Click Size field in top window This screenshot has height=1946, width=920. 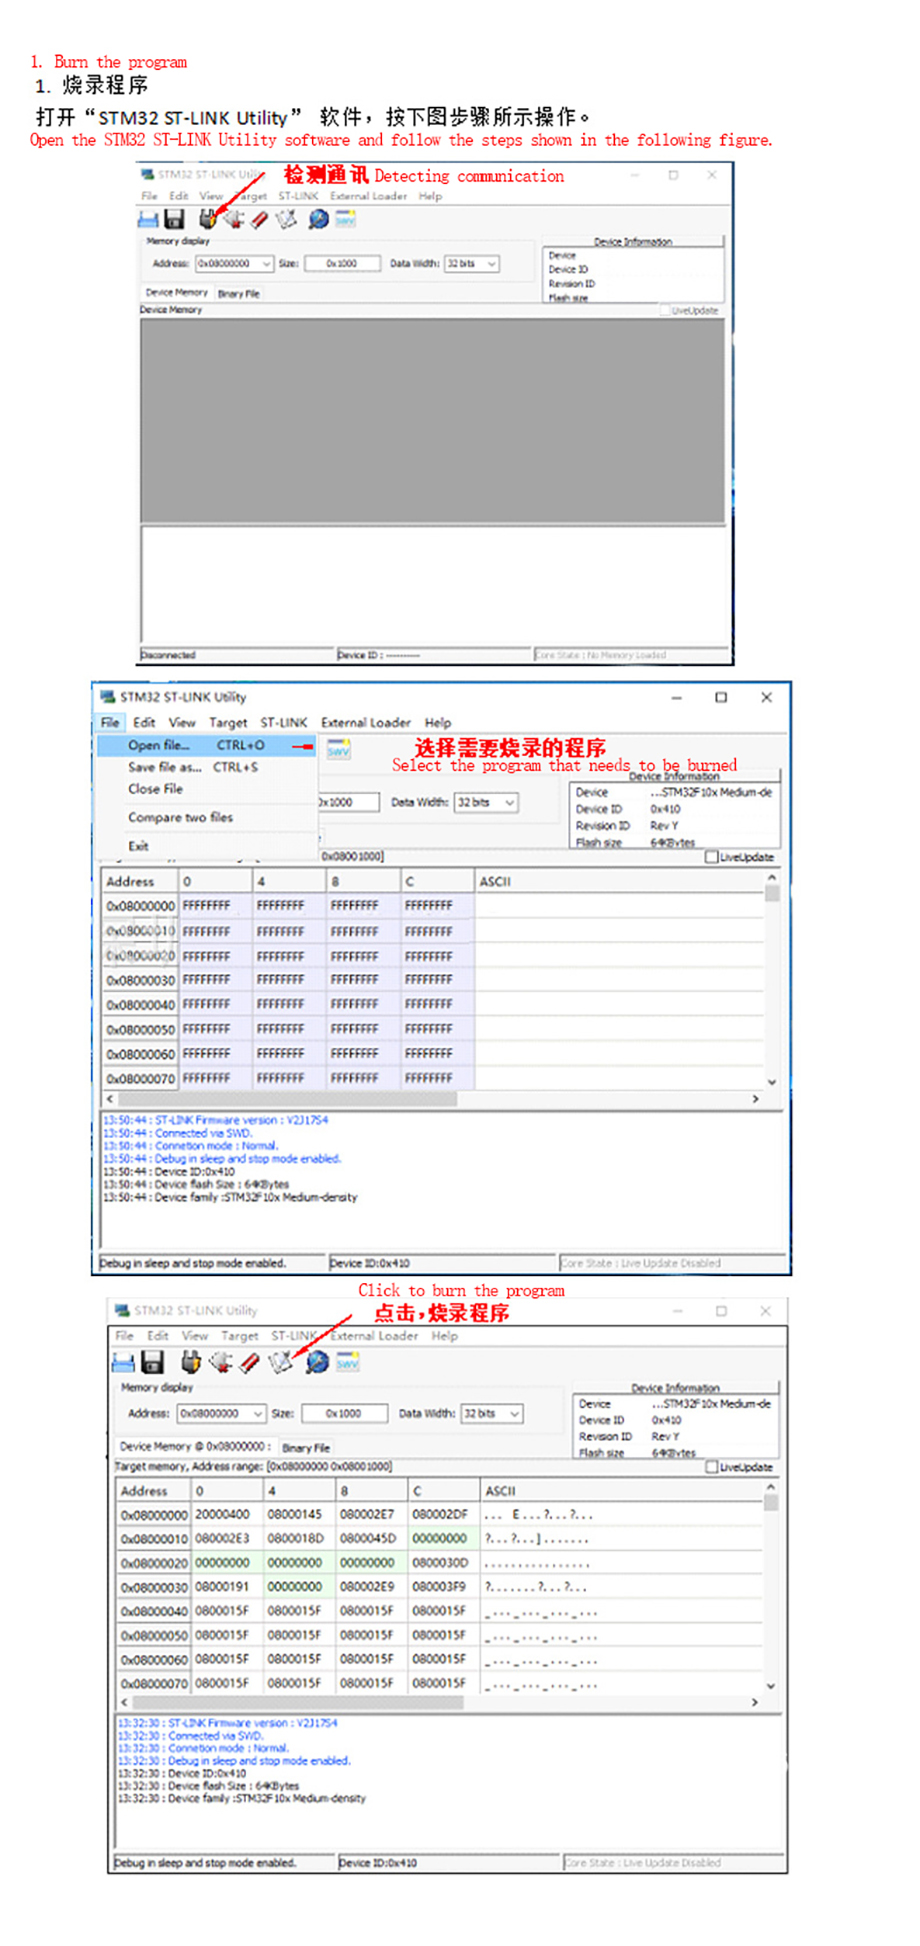pyautogui.click(x=342, y=264)
